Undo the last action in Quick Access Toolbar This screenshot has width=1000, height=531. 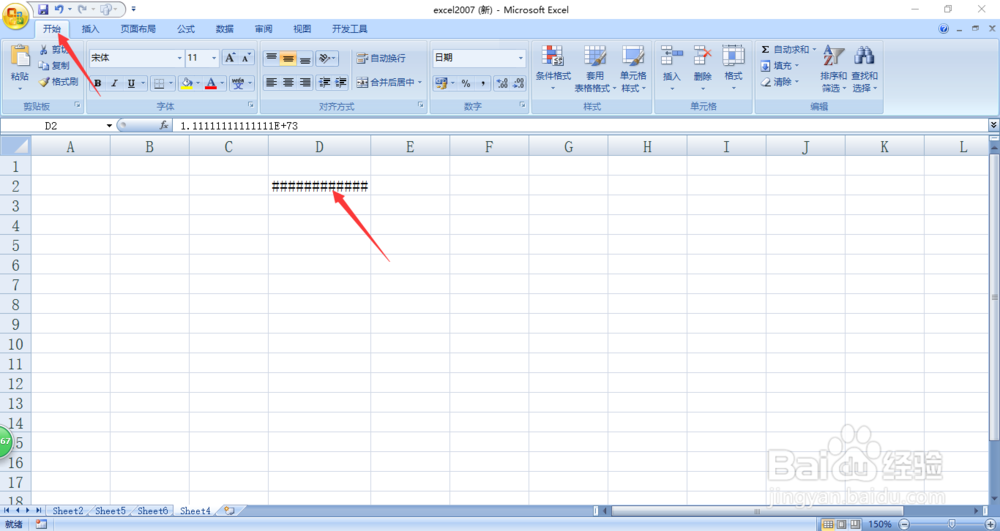click(x=59, y=10)
